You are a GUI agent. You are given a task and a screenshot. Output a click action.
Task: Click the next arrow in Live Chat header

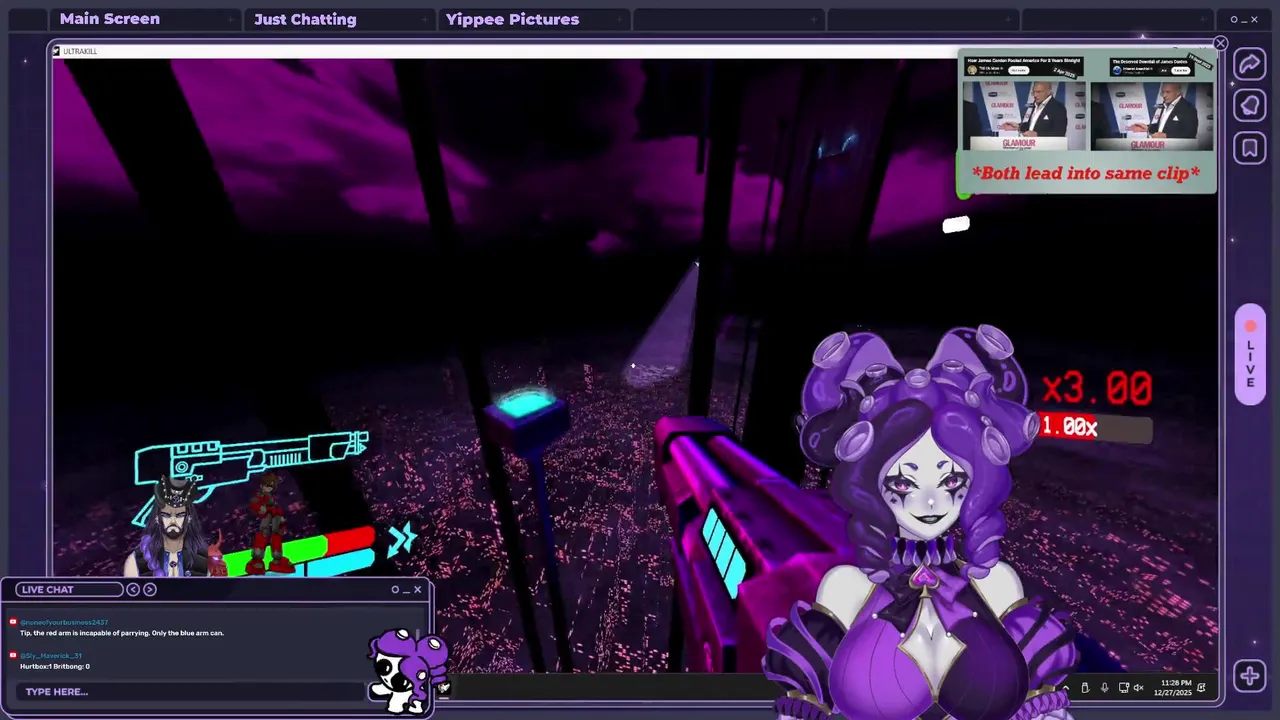[150, 589]
